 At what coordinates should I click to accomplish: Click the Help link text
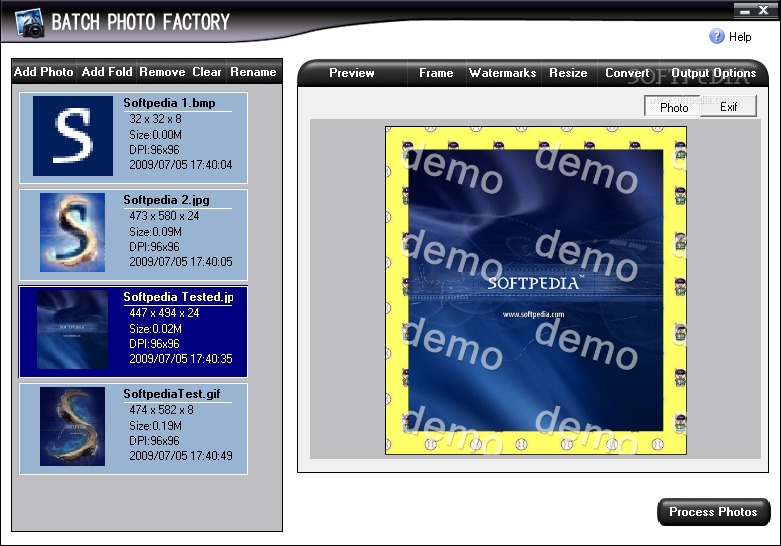click(740, 37)
